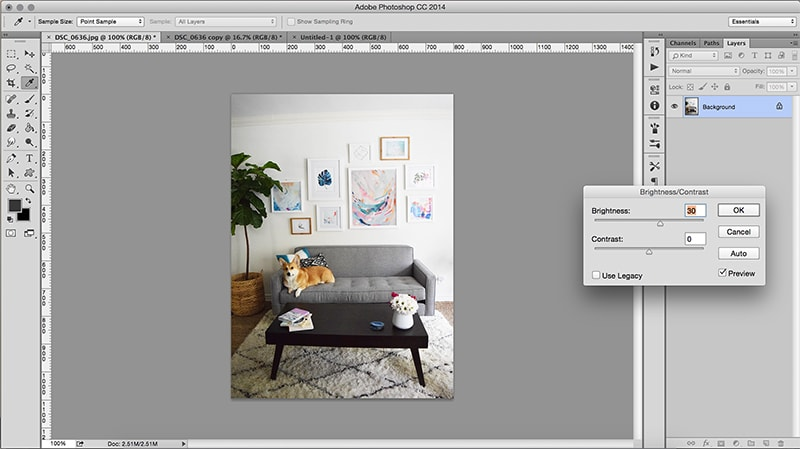Viewport: 800px width, 449px height.
Task: Click Create new layer icon
Action: coord(766,443)
